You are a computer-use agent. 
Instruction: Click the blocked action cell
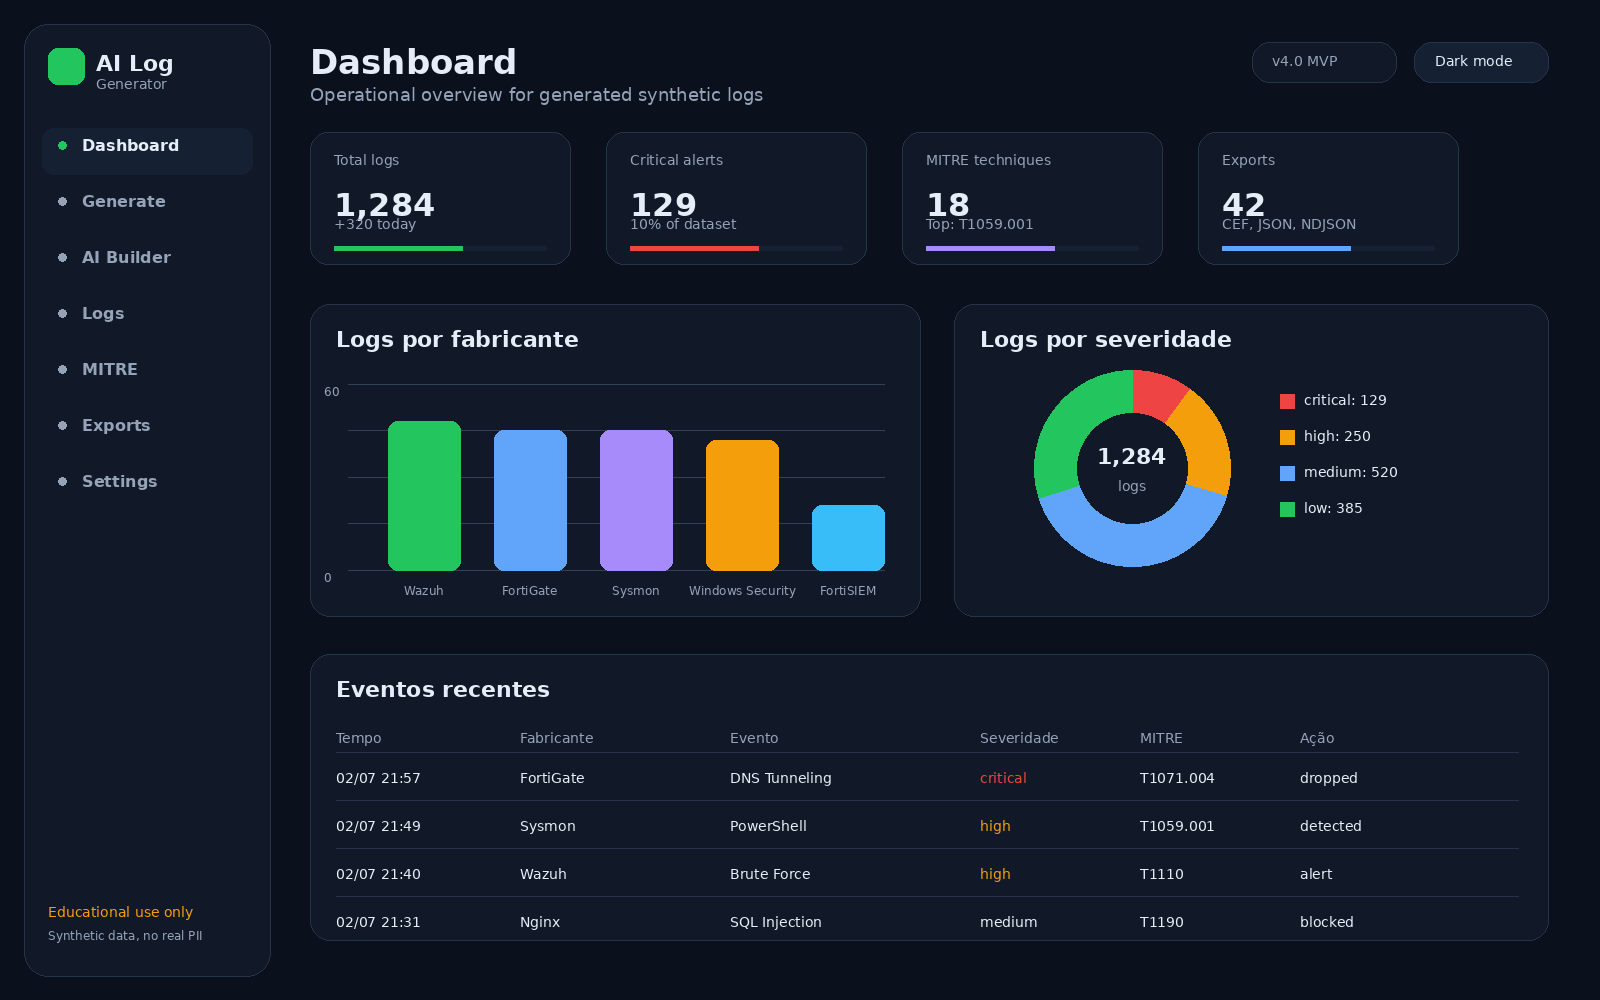tap(1327, 922)
